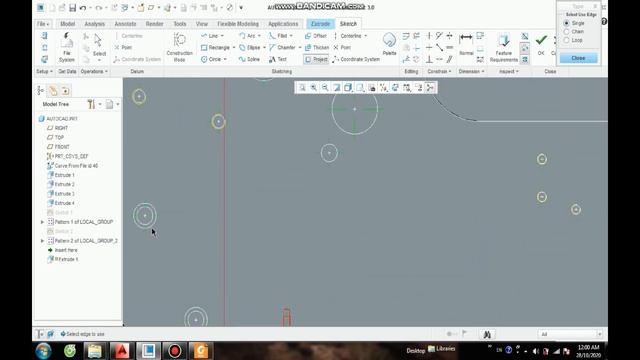
Task: Click Refit icon in graphics toolbar
Action: 302,87
